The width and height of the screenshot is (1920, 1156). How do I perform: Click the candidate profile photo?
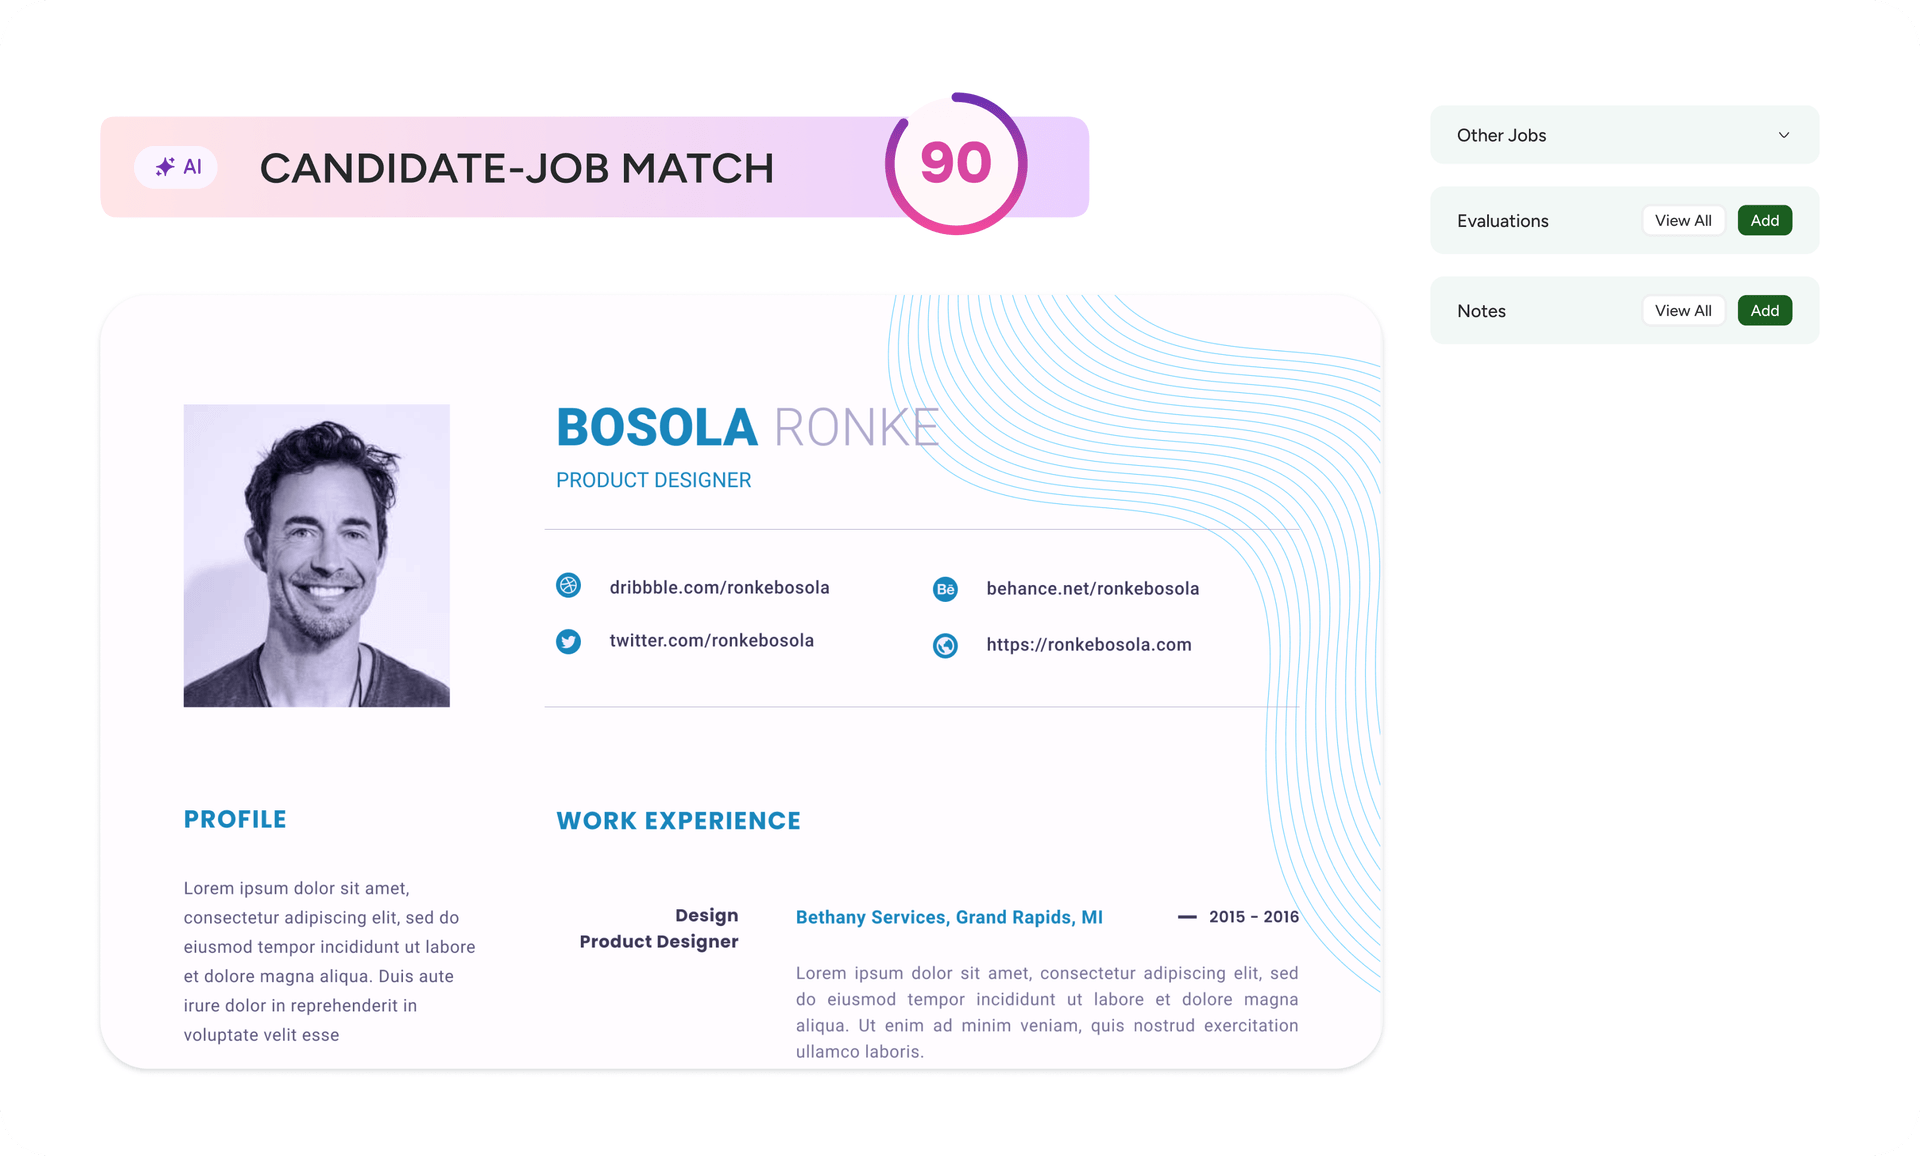click(316, 555)
